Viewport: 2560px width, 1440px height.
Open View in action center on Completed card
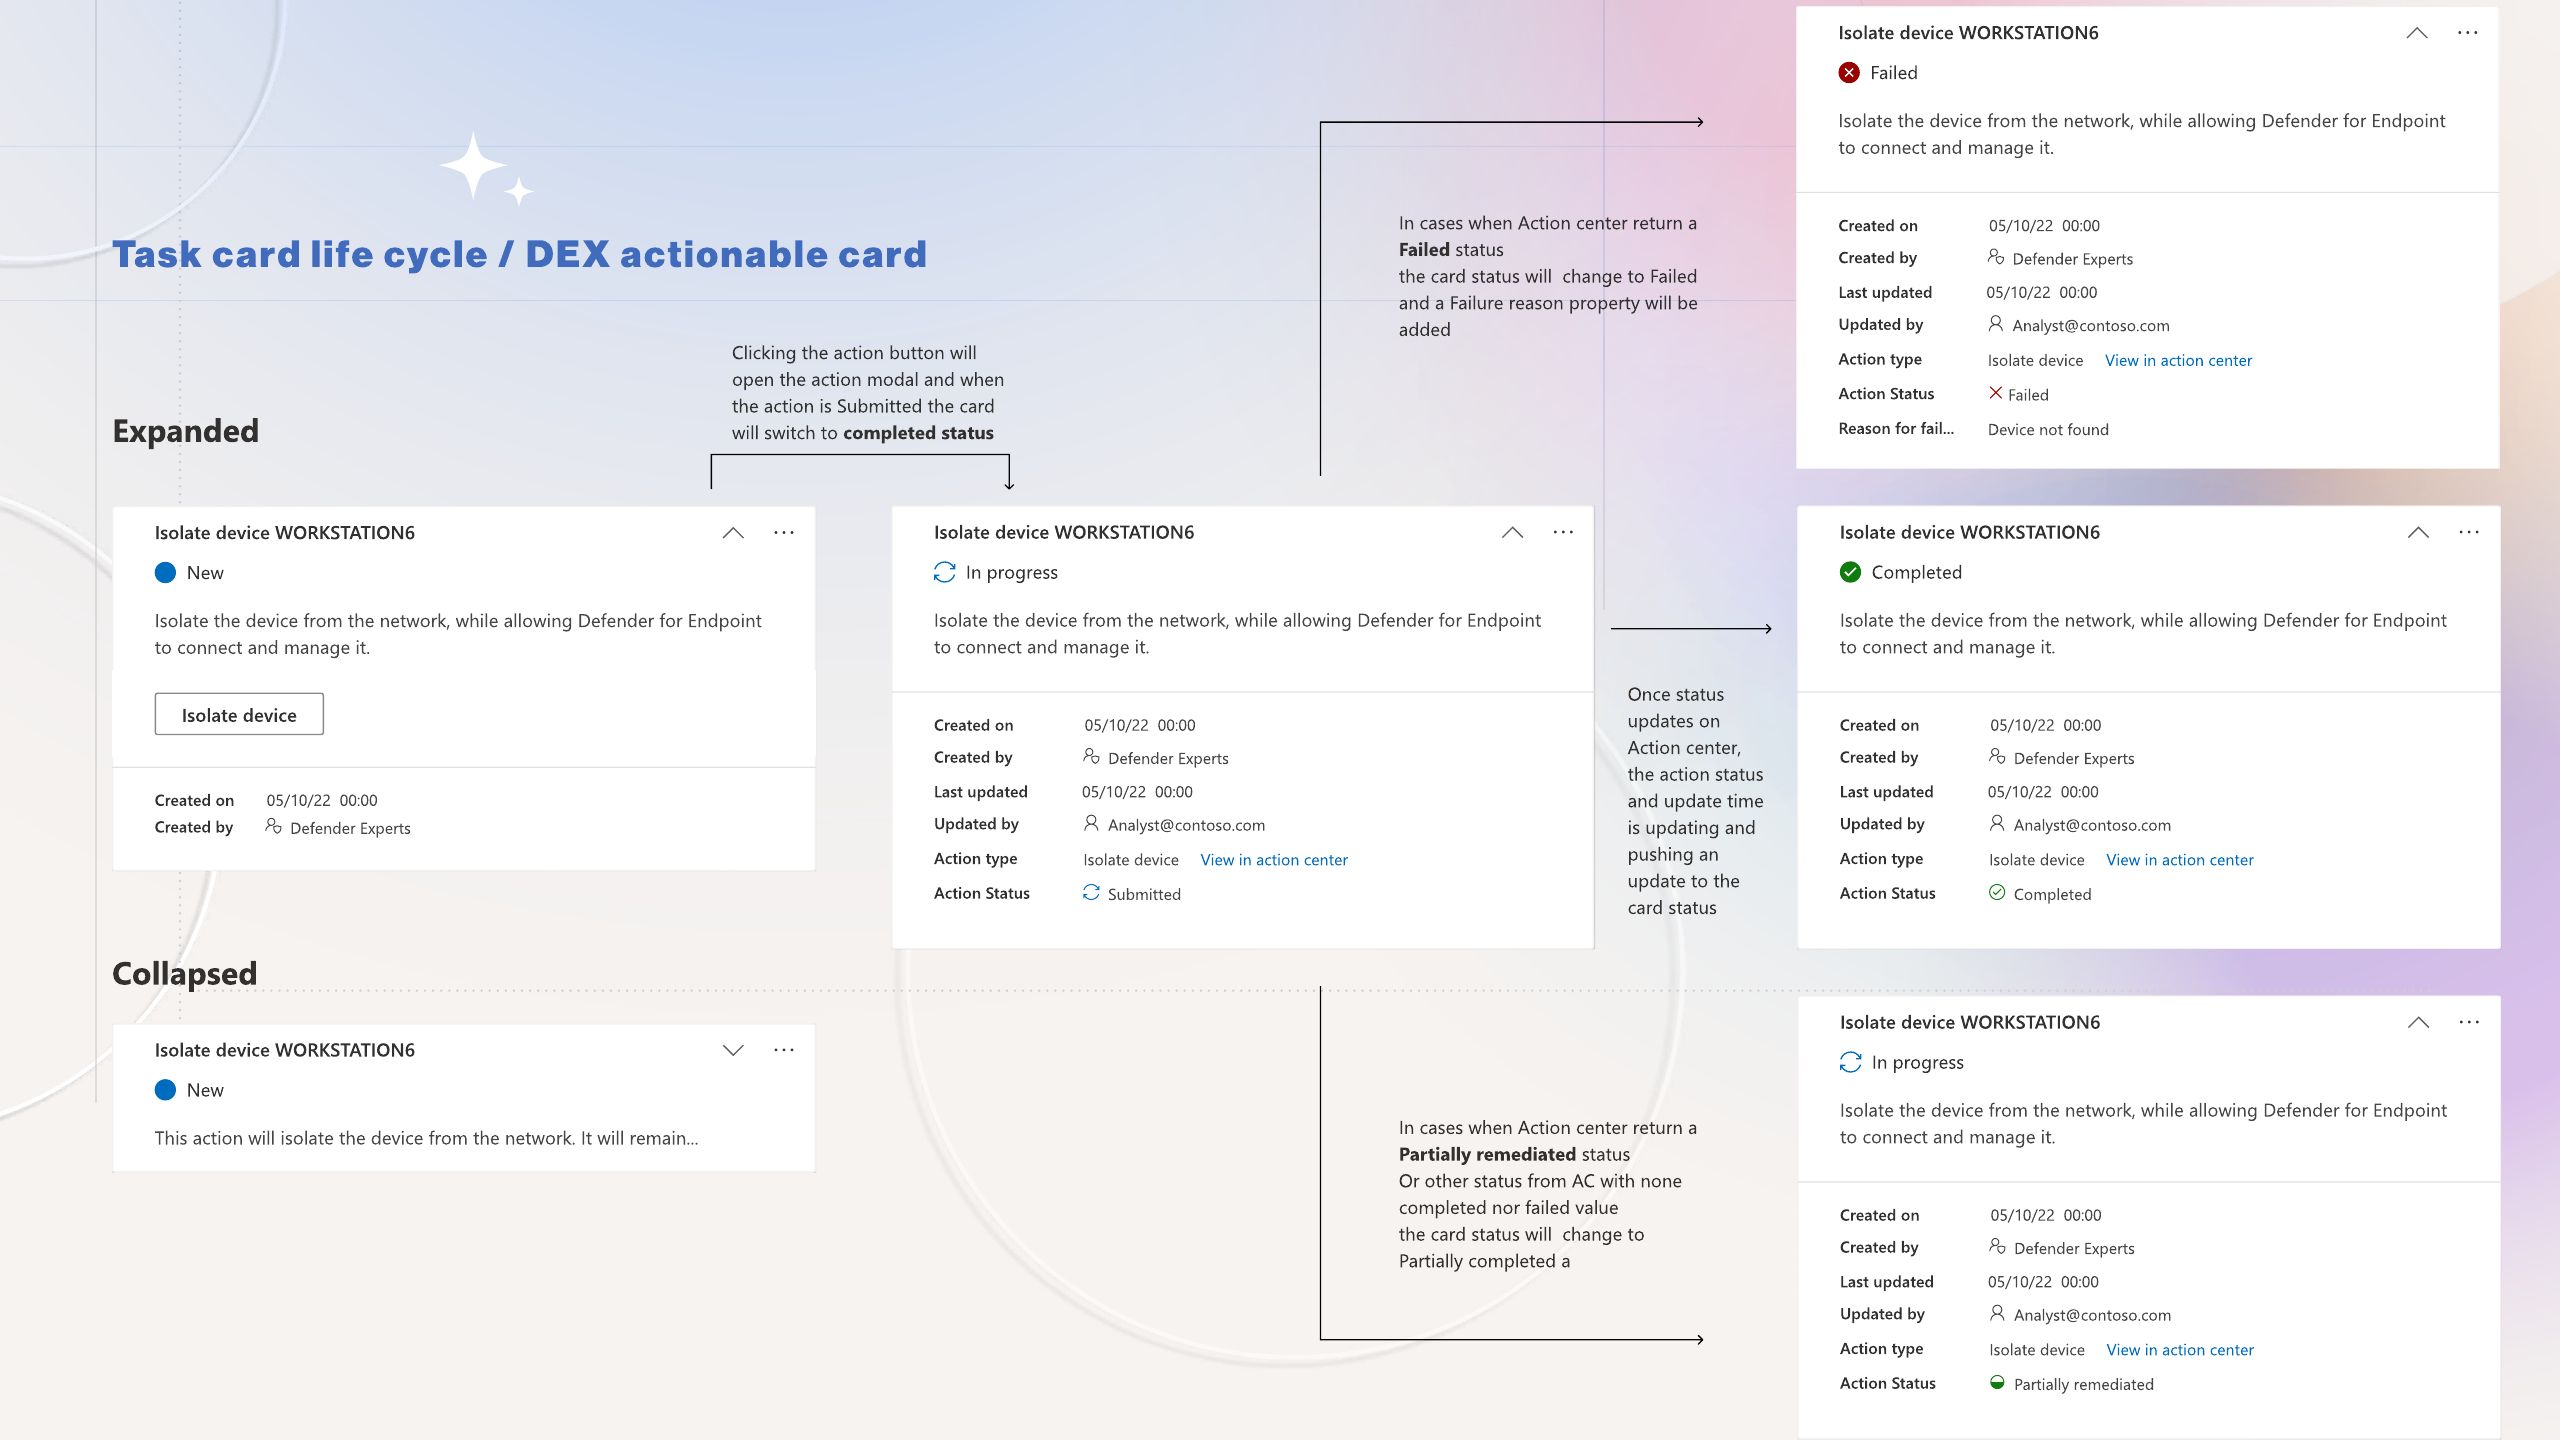(2180, 860)
